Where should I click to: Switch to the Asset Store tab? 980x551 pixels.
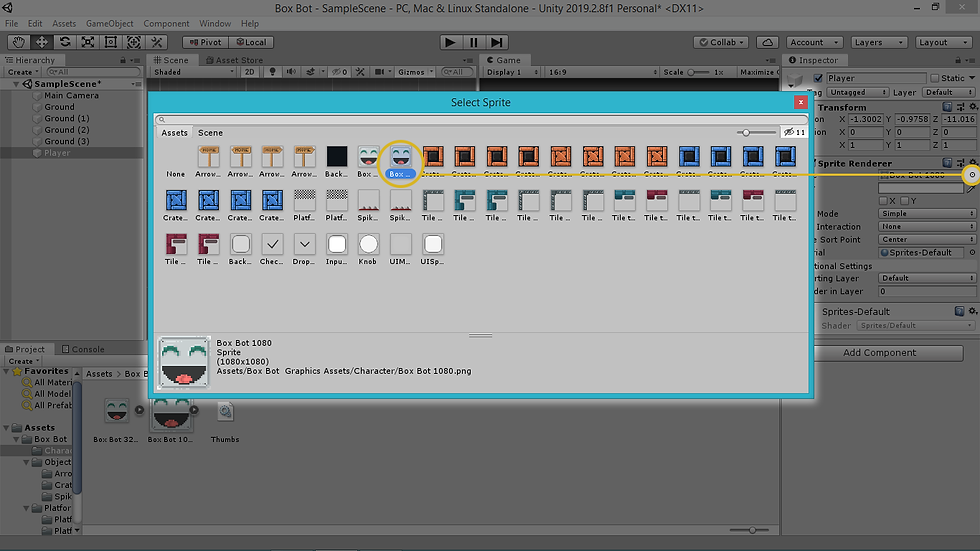[234, 60]
